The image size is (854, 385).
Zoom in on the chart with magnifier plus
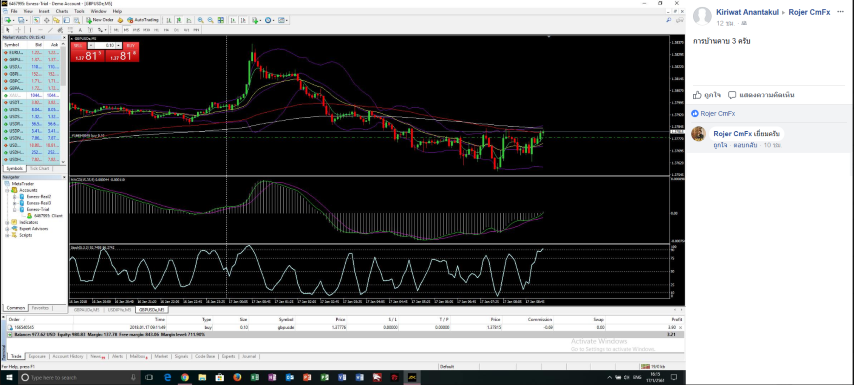coord(201,20)
